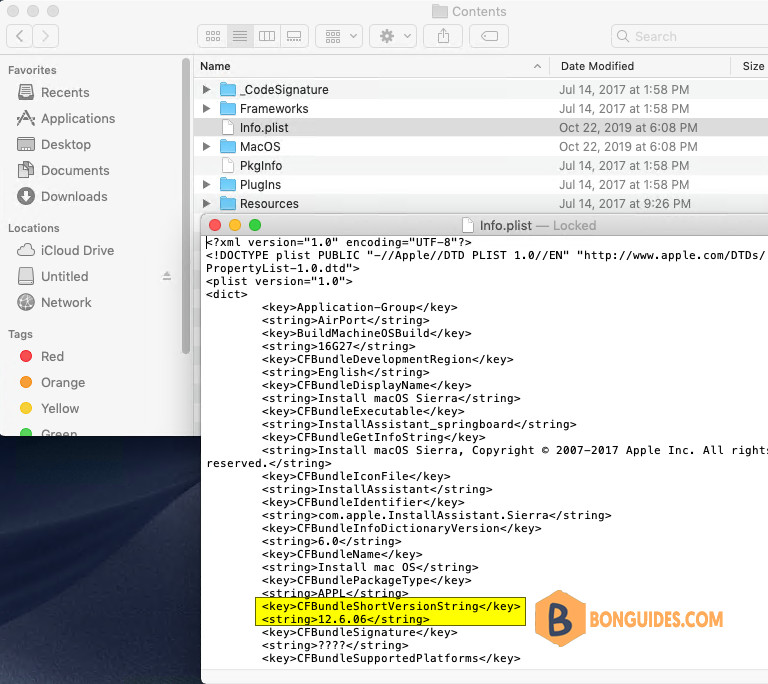
Task: Open Documents in sidebar
Action: tap(63, 170)
